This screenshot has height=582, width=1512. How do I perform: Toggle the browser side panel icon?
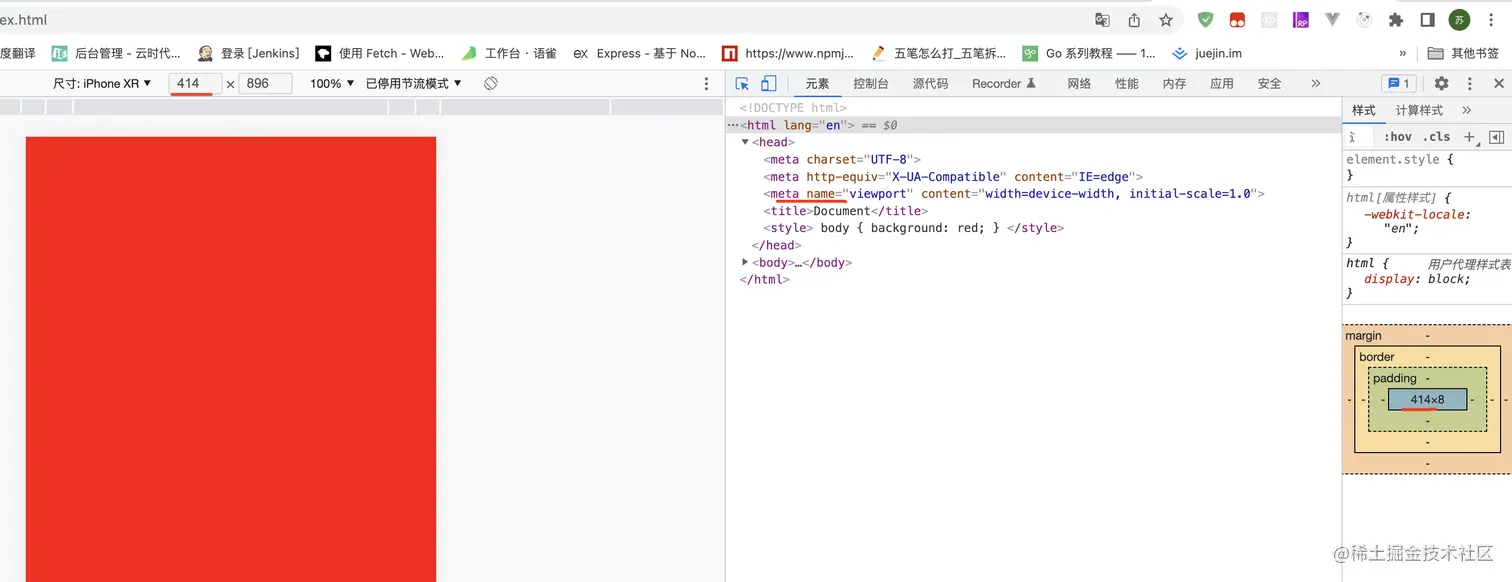click(x=1428, y=20)
